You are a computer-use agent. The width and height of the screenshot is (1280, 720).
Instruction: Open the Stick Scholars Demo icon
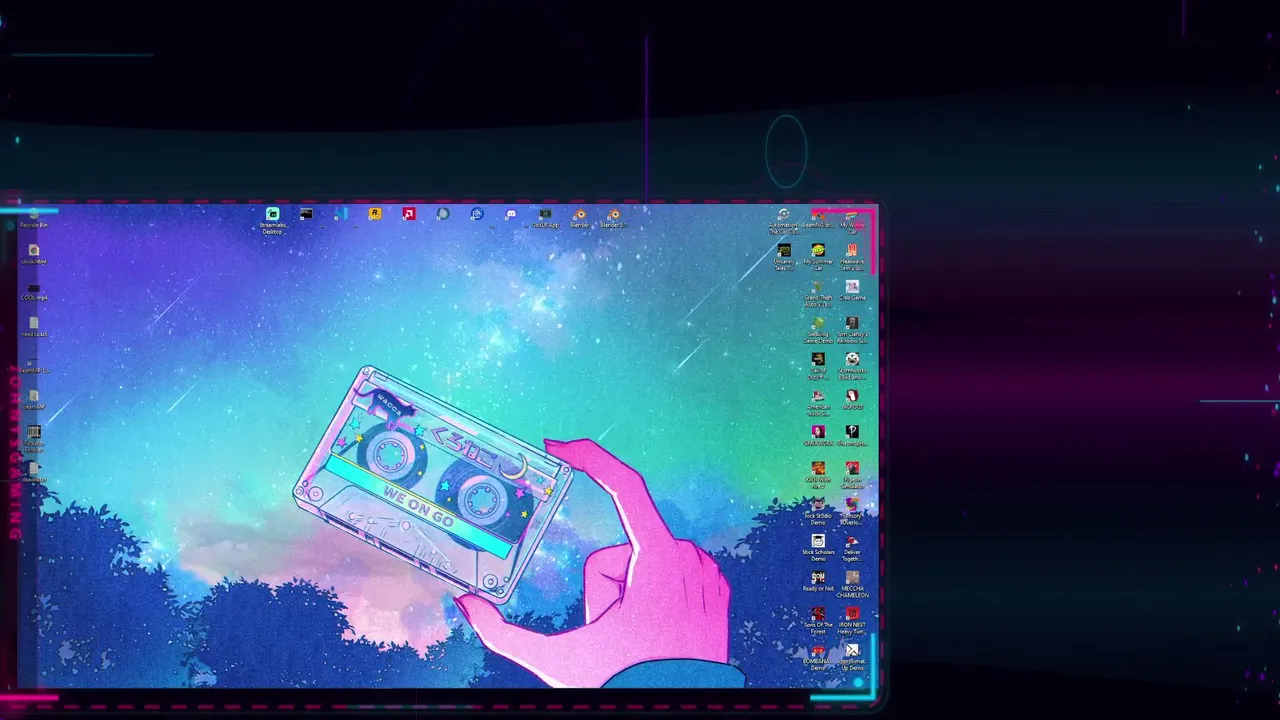(x=818, y=548)
